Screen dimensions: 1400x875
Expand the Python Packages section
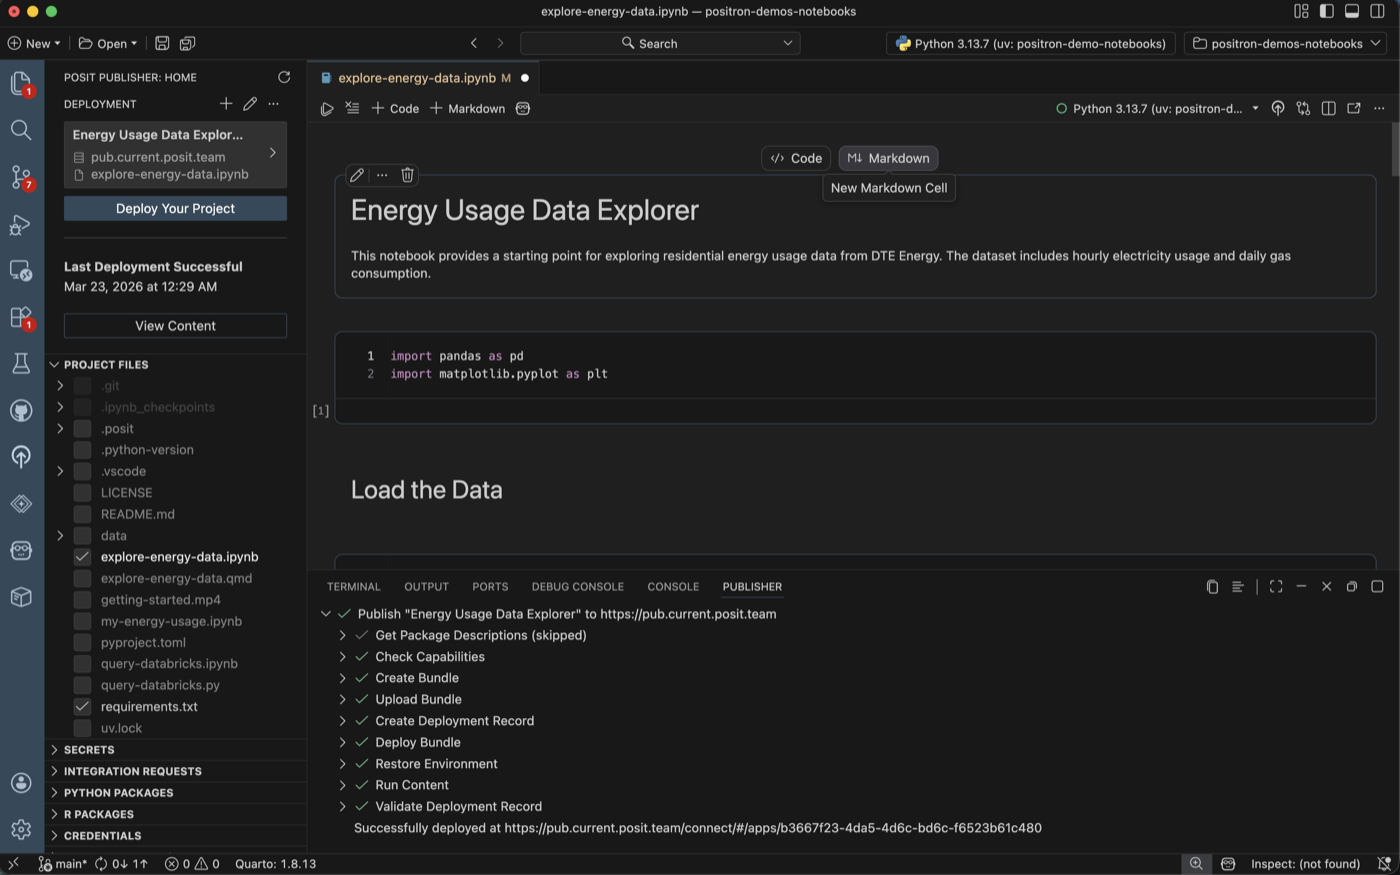pyautogui.click(x=176, y=793)
